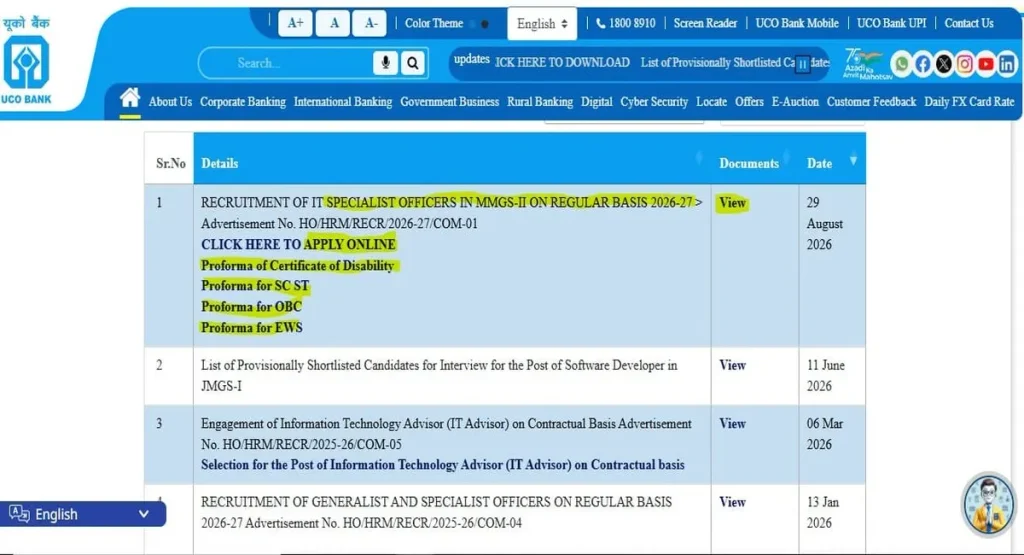Click the UCO Bank logo
This screenshot has height=555, width=1024.
tap(26, 60)
